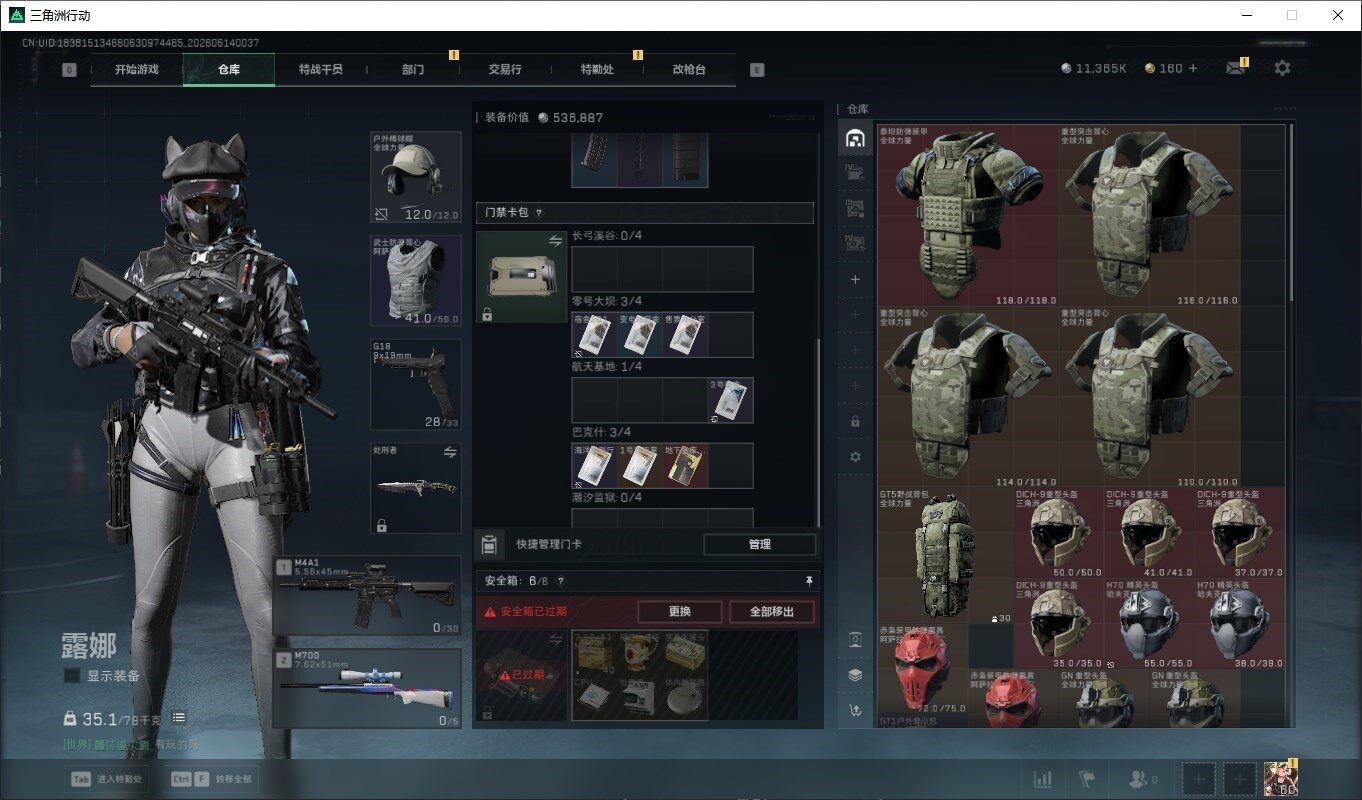Select the heavy vest with 116.0/116.0 durability
Screen dimensions: 1362x800
[x=1150, y=216]
